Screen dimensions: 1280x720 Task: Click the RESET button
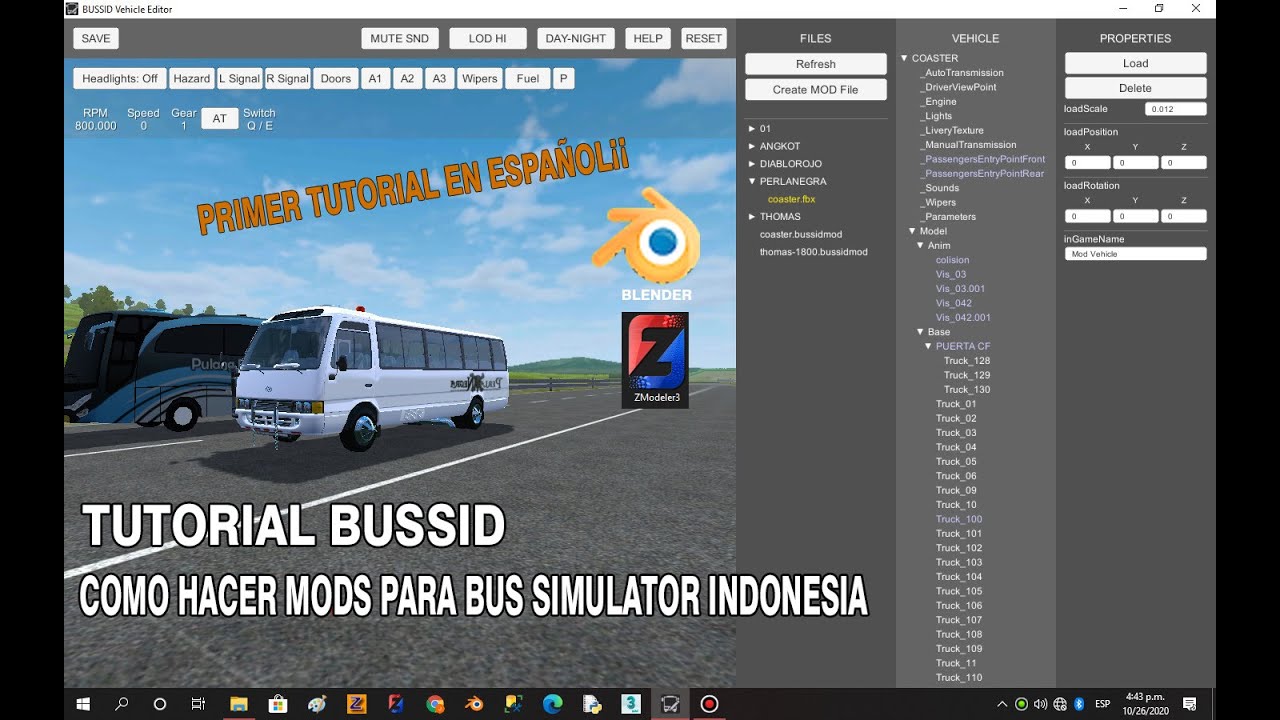pos(704,38)
